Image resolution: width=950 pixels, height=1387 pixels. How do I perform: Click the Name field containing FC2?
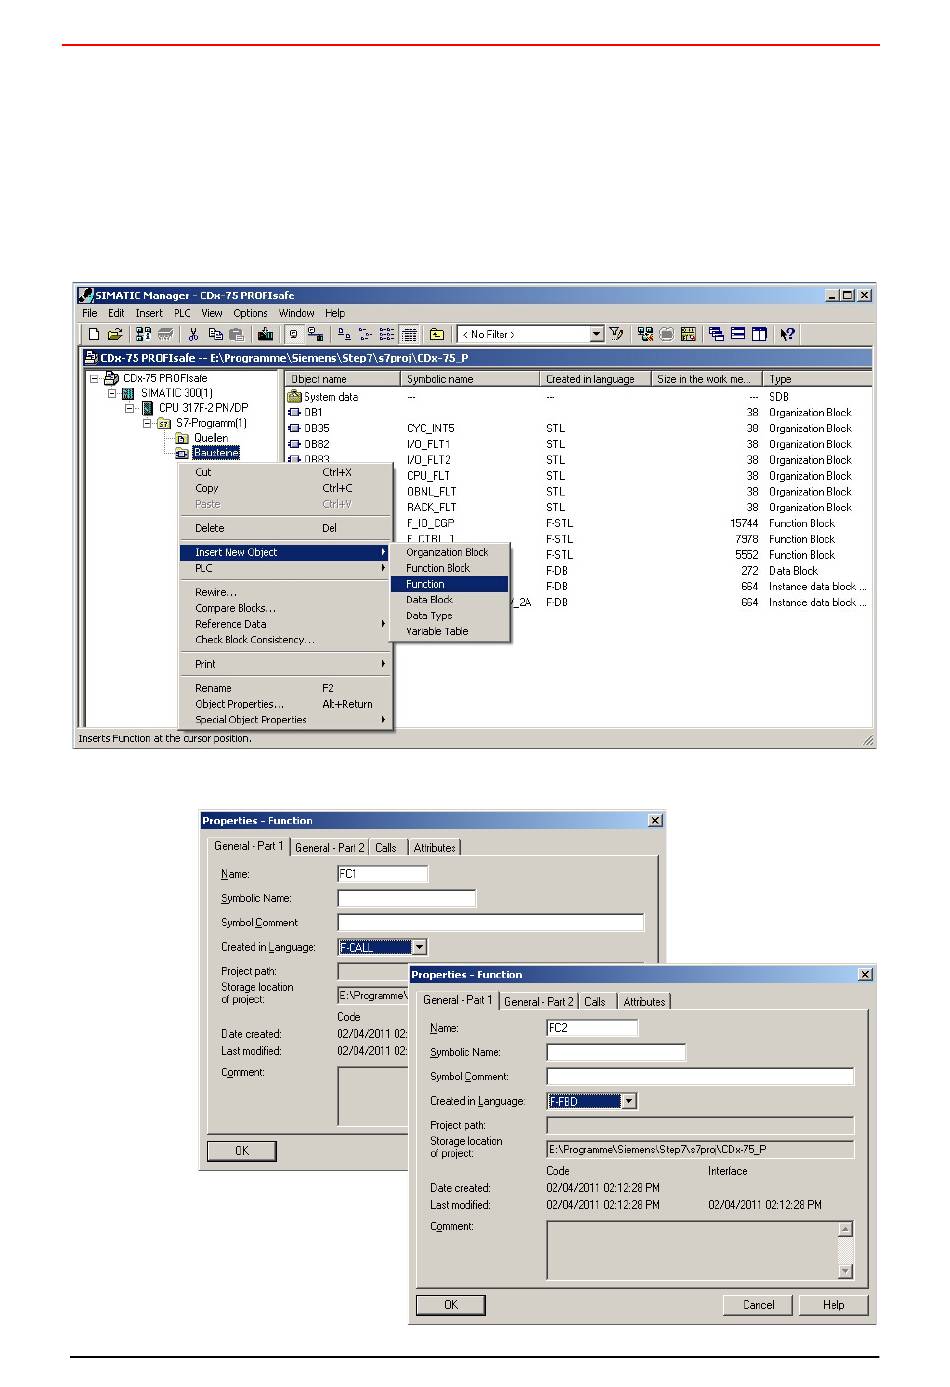tap(592, 1028)
